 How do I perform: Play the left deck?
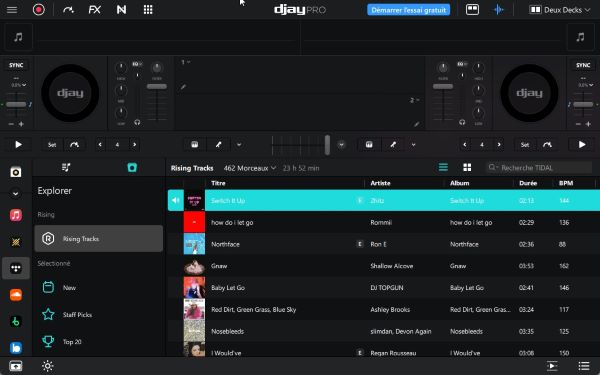[18, 145]
